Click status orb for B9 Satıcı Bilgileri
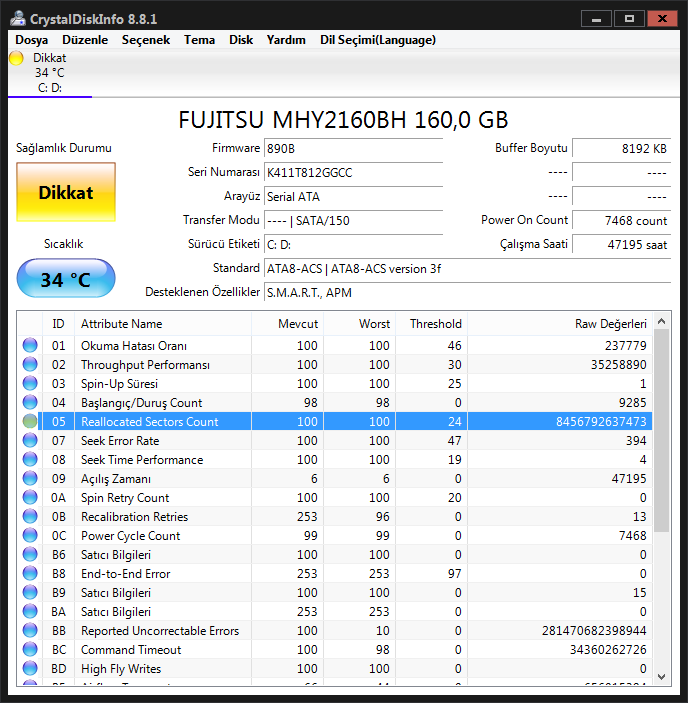 [x=30, y=592]
